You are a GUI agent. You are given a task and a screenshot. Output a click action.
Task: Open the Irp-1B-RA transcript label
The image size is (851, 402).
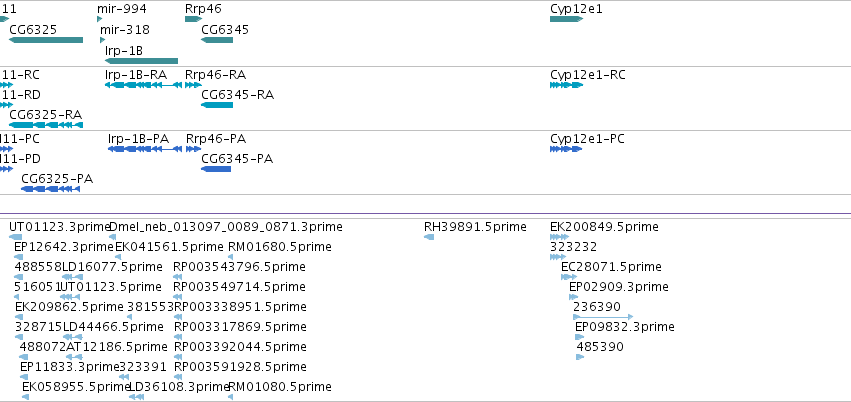(x=136, y=75)
